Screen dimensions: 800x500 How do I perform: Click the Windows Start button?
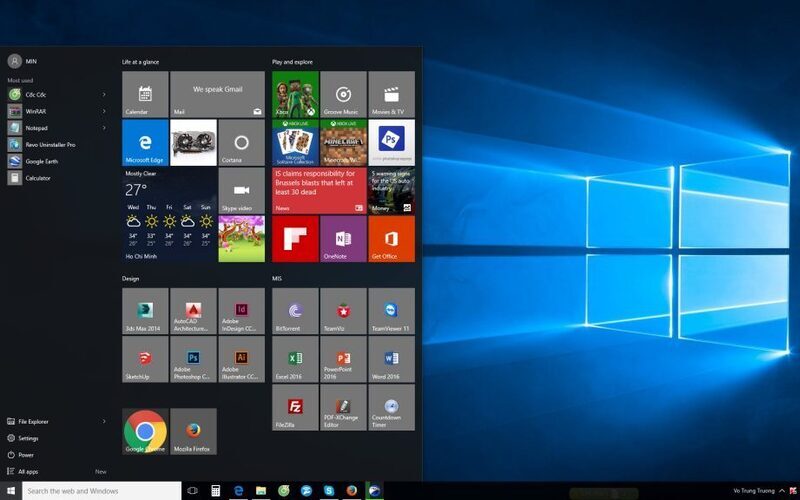click(x=11, y=491)
